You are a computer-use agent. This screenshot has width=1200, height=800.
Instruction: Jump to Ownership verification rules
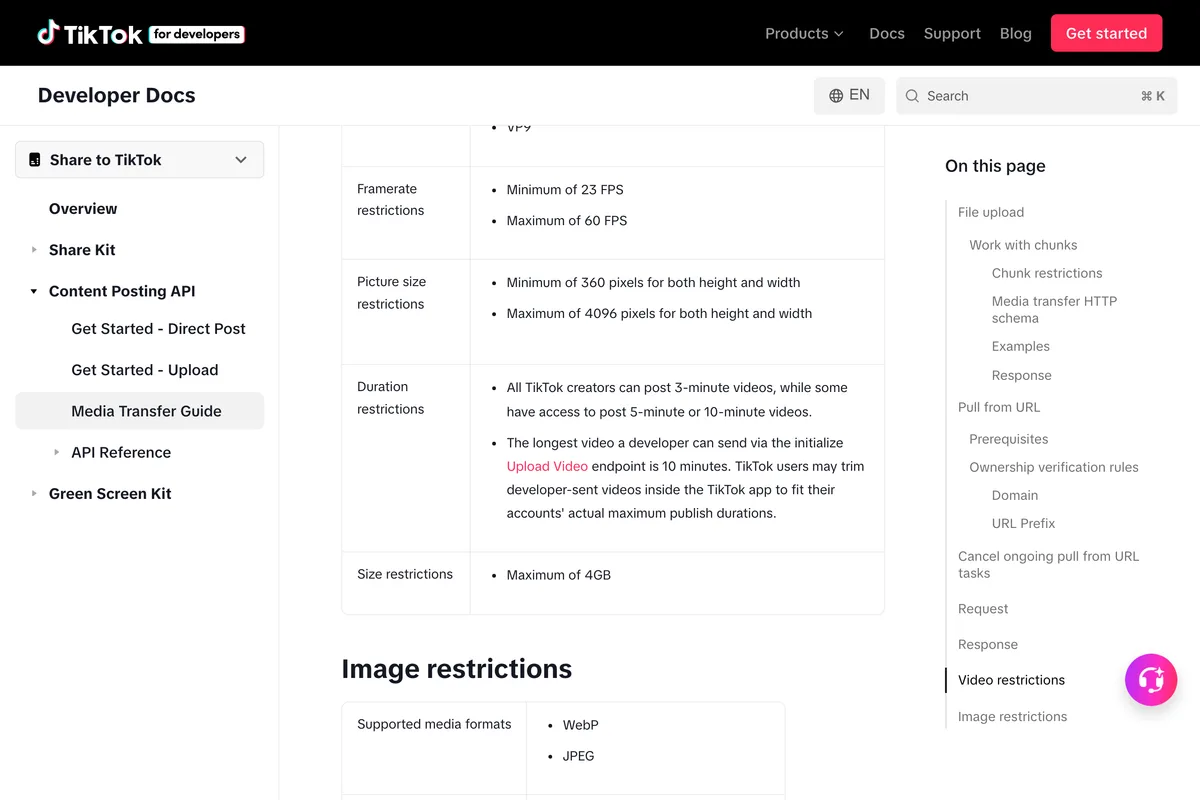[1054, 467]
